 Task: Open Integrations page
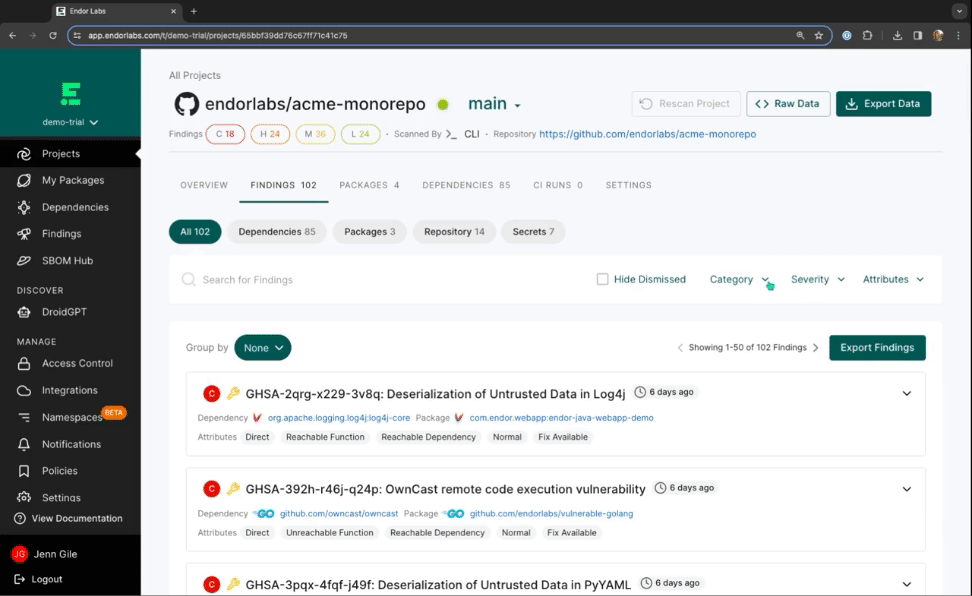[69, 390]
